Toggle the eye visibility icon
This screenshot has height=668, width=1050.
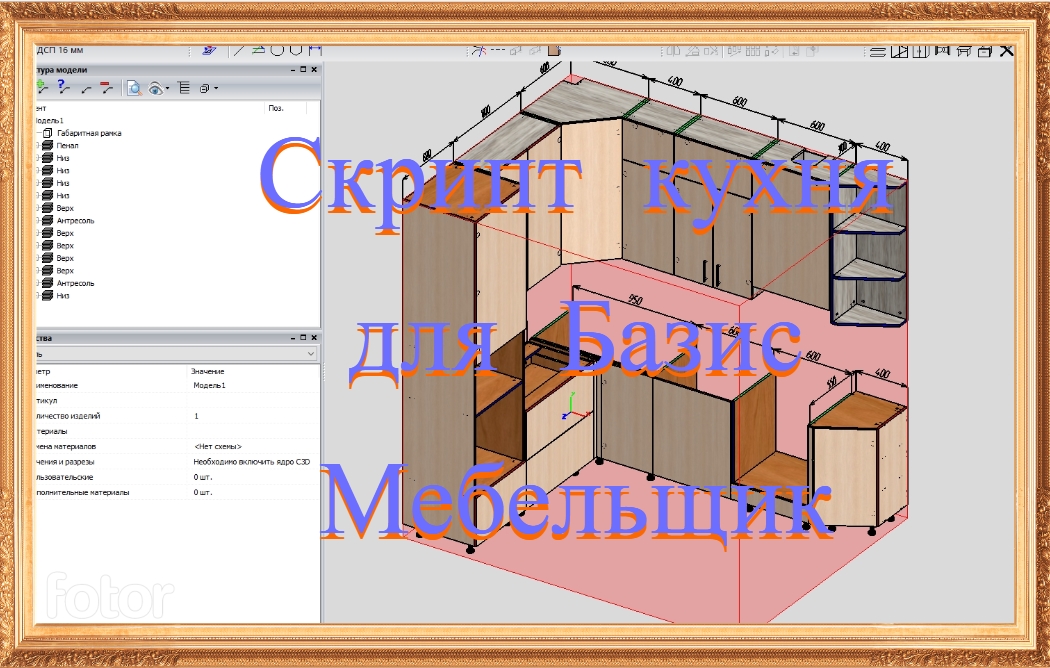click(x=155, y=88)
